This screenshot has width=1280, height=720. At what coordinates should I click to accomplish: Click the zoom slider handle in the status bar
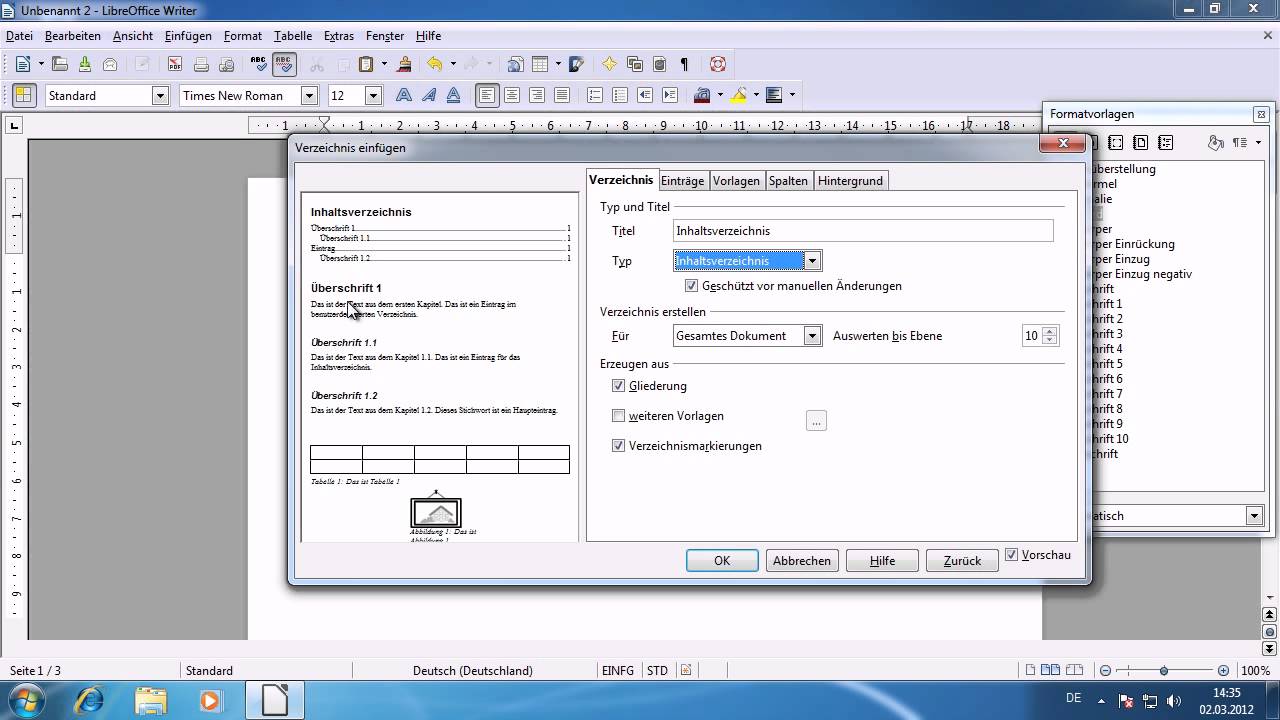[1164, 671]
